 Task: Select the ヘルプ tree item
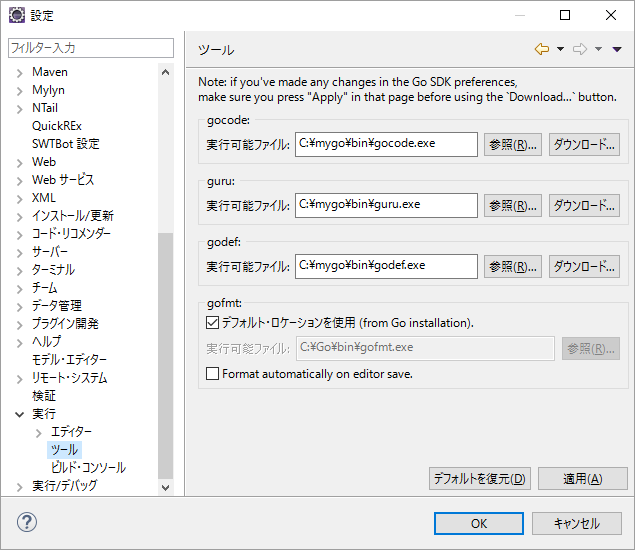[x=47, y=341]
